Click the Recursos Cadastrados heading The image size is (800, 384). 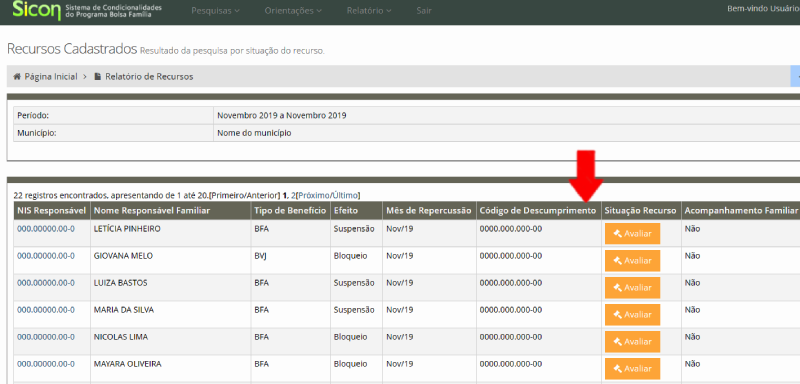(72, 49)
